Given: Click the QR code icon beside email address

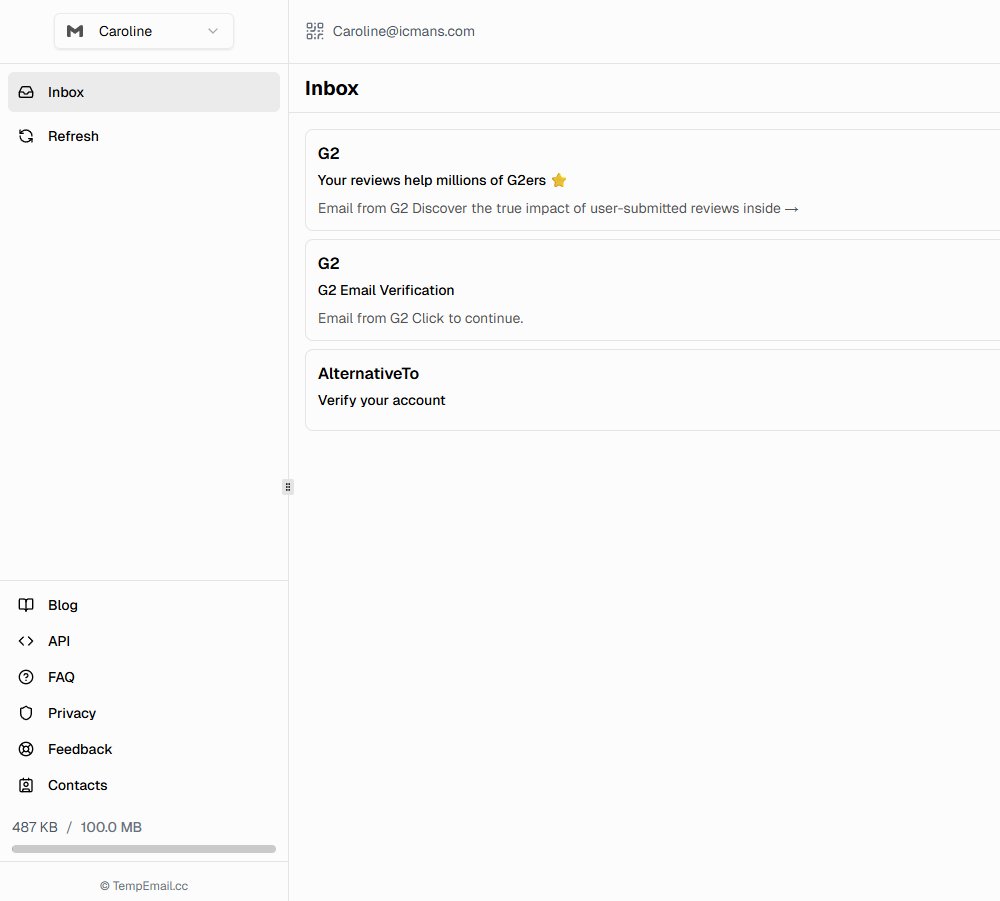Looking at the screenshot, I should 314,31.
